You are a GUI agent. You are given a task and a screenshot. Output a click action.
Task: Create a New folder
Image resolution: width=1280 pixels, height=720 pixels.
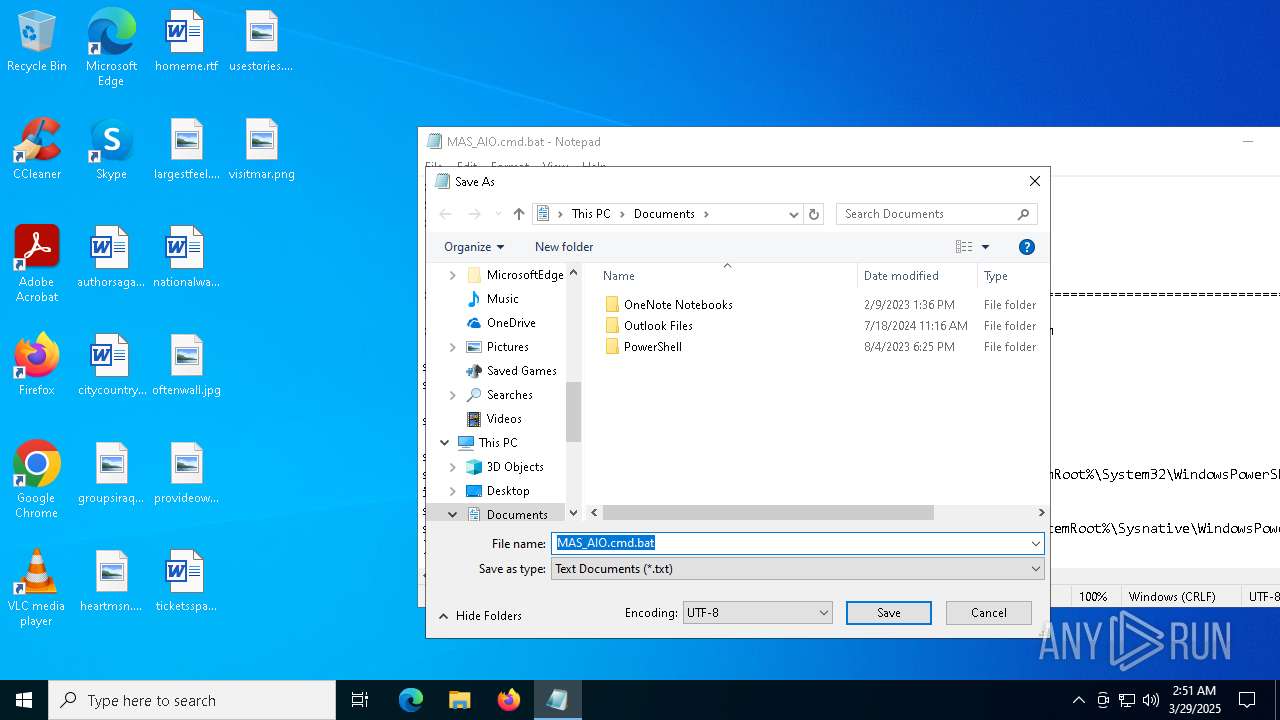click(x=564, y=247)
